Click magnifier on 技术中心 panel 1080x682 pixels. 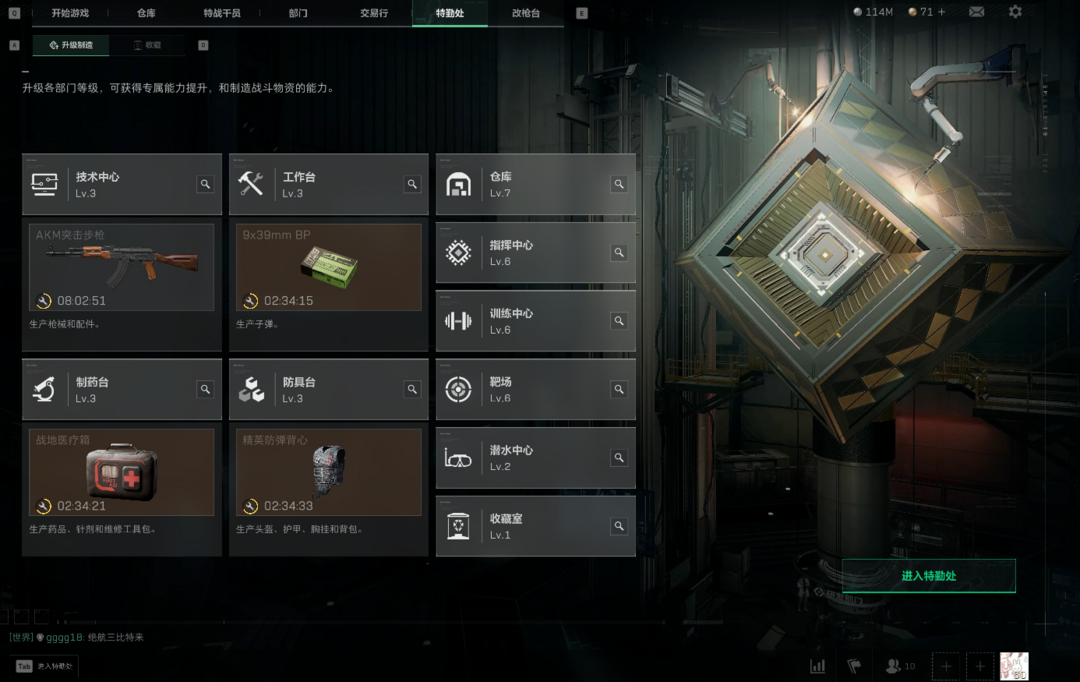205,184
